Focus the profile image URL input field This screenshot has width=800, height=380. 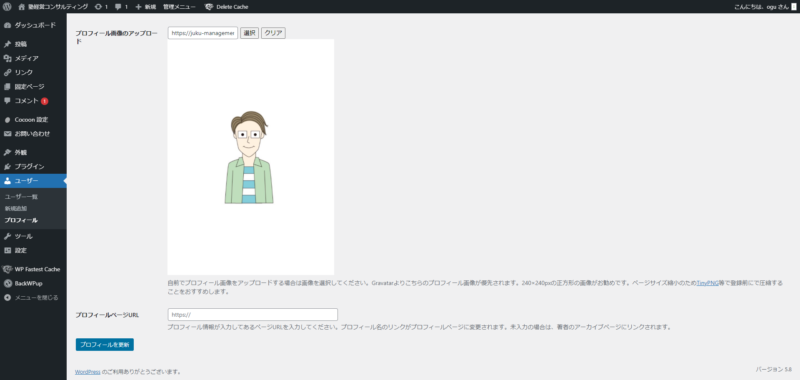pos(203,33)
